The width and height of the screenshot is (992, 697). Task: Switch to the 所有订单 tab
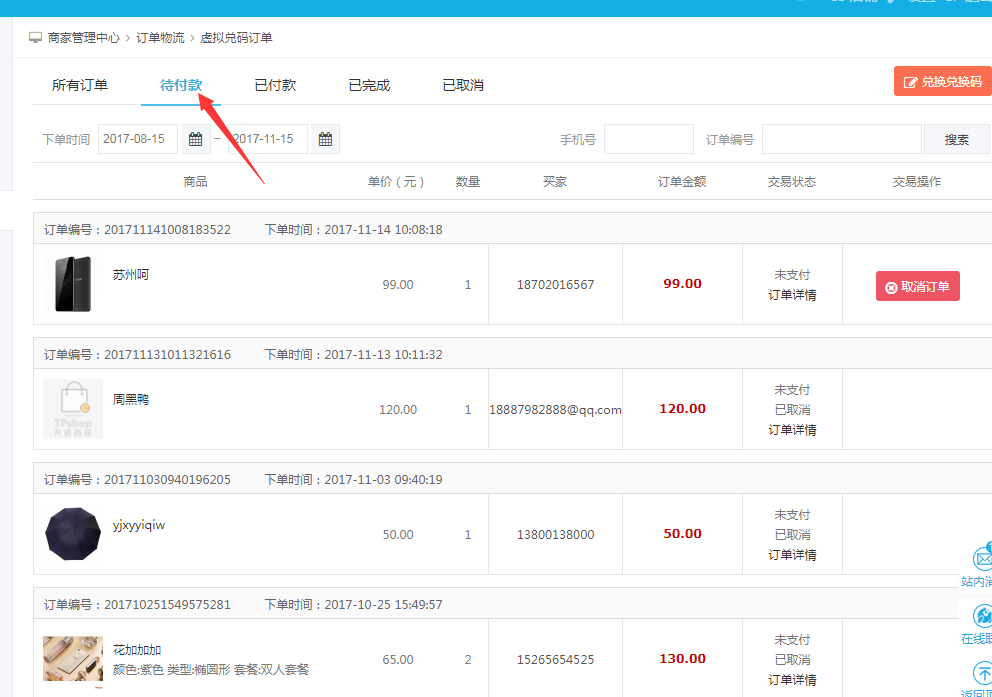pos(80,85)
